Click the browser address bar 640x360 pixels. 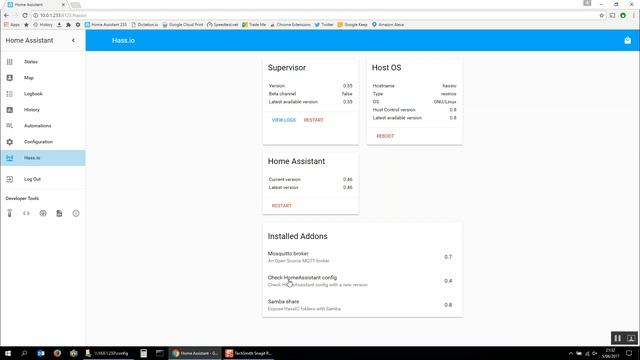coord(314,15)
